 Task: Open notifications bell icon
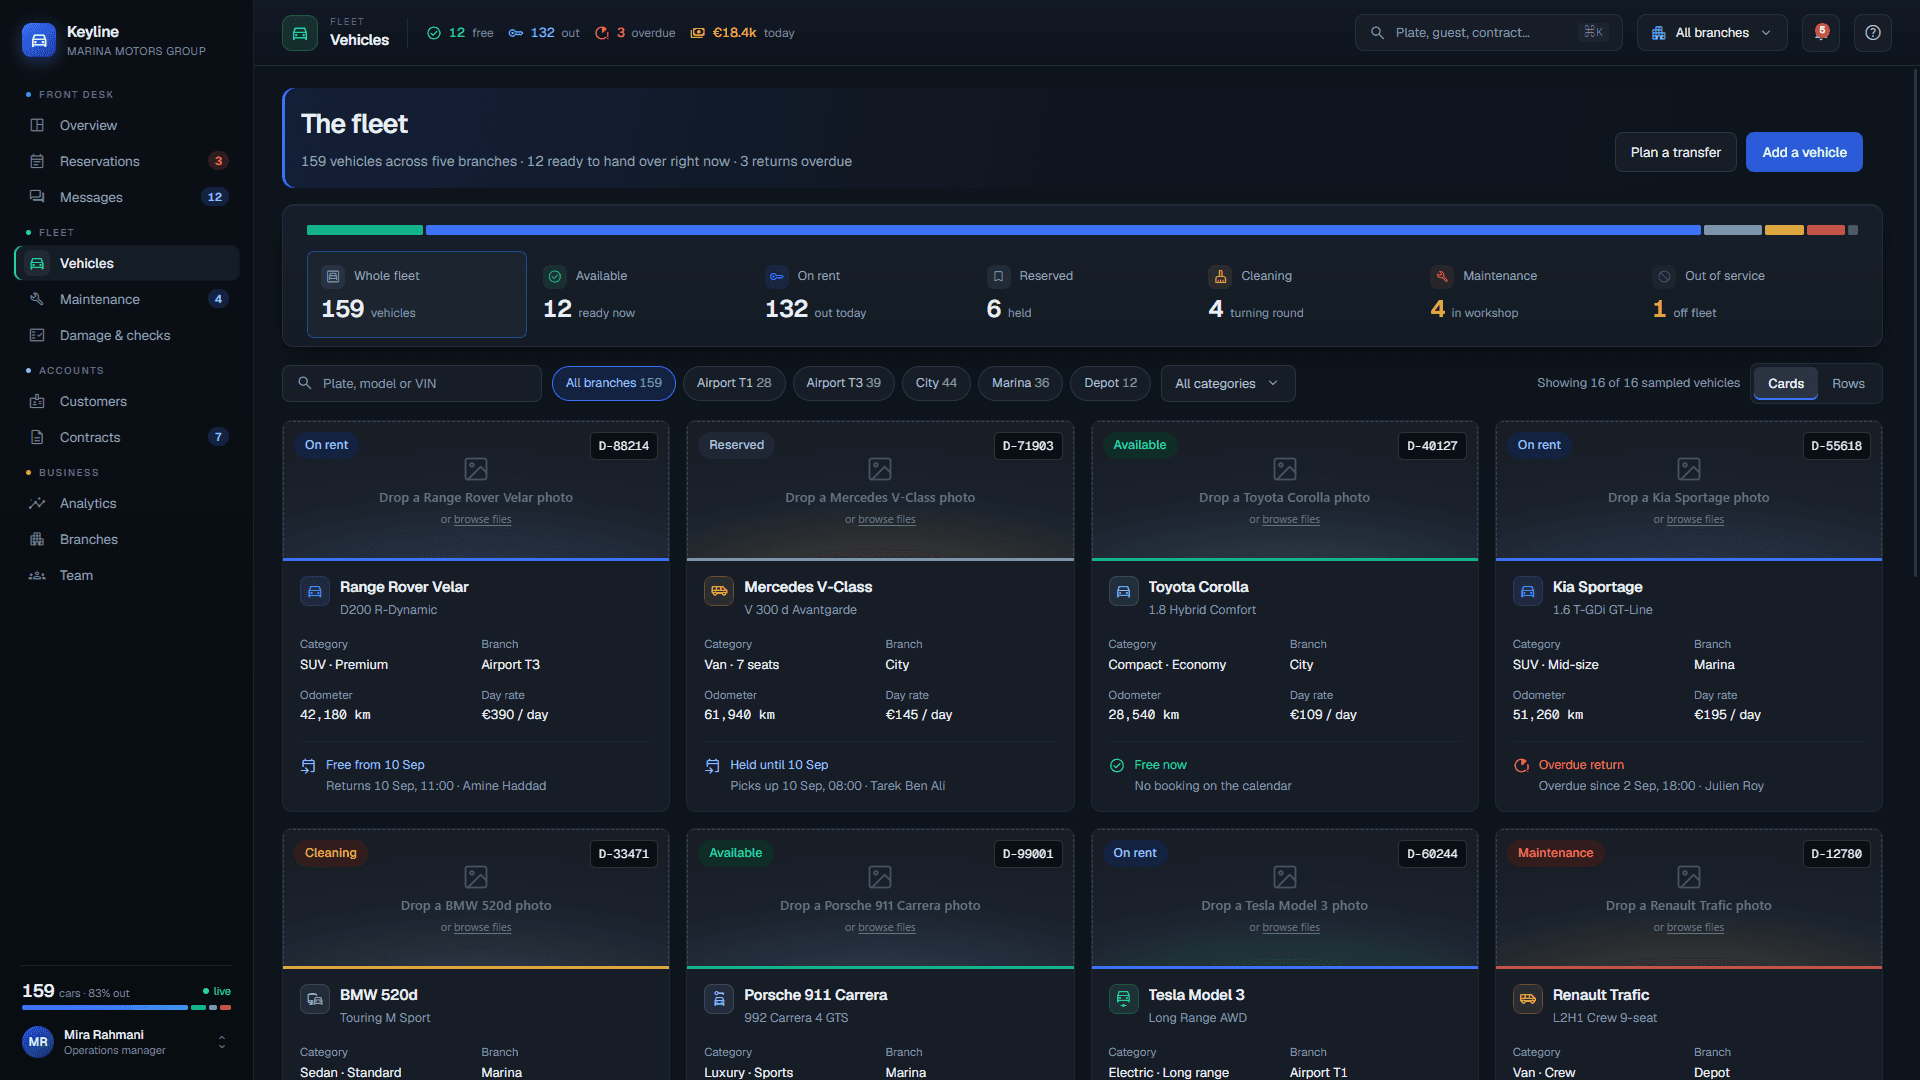pos(1820,33)
